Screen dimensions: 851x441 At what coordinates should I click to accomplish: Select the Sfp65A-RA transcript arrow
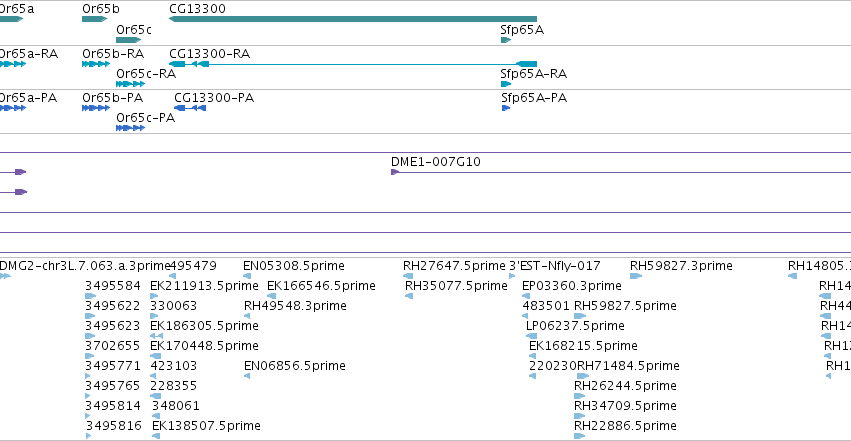tap(506, 84)
